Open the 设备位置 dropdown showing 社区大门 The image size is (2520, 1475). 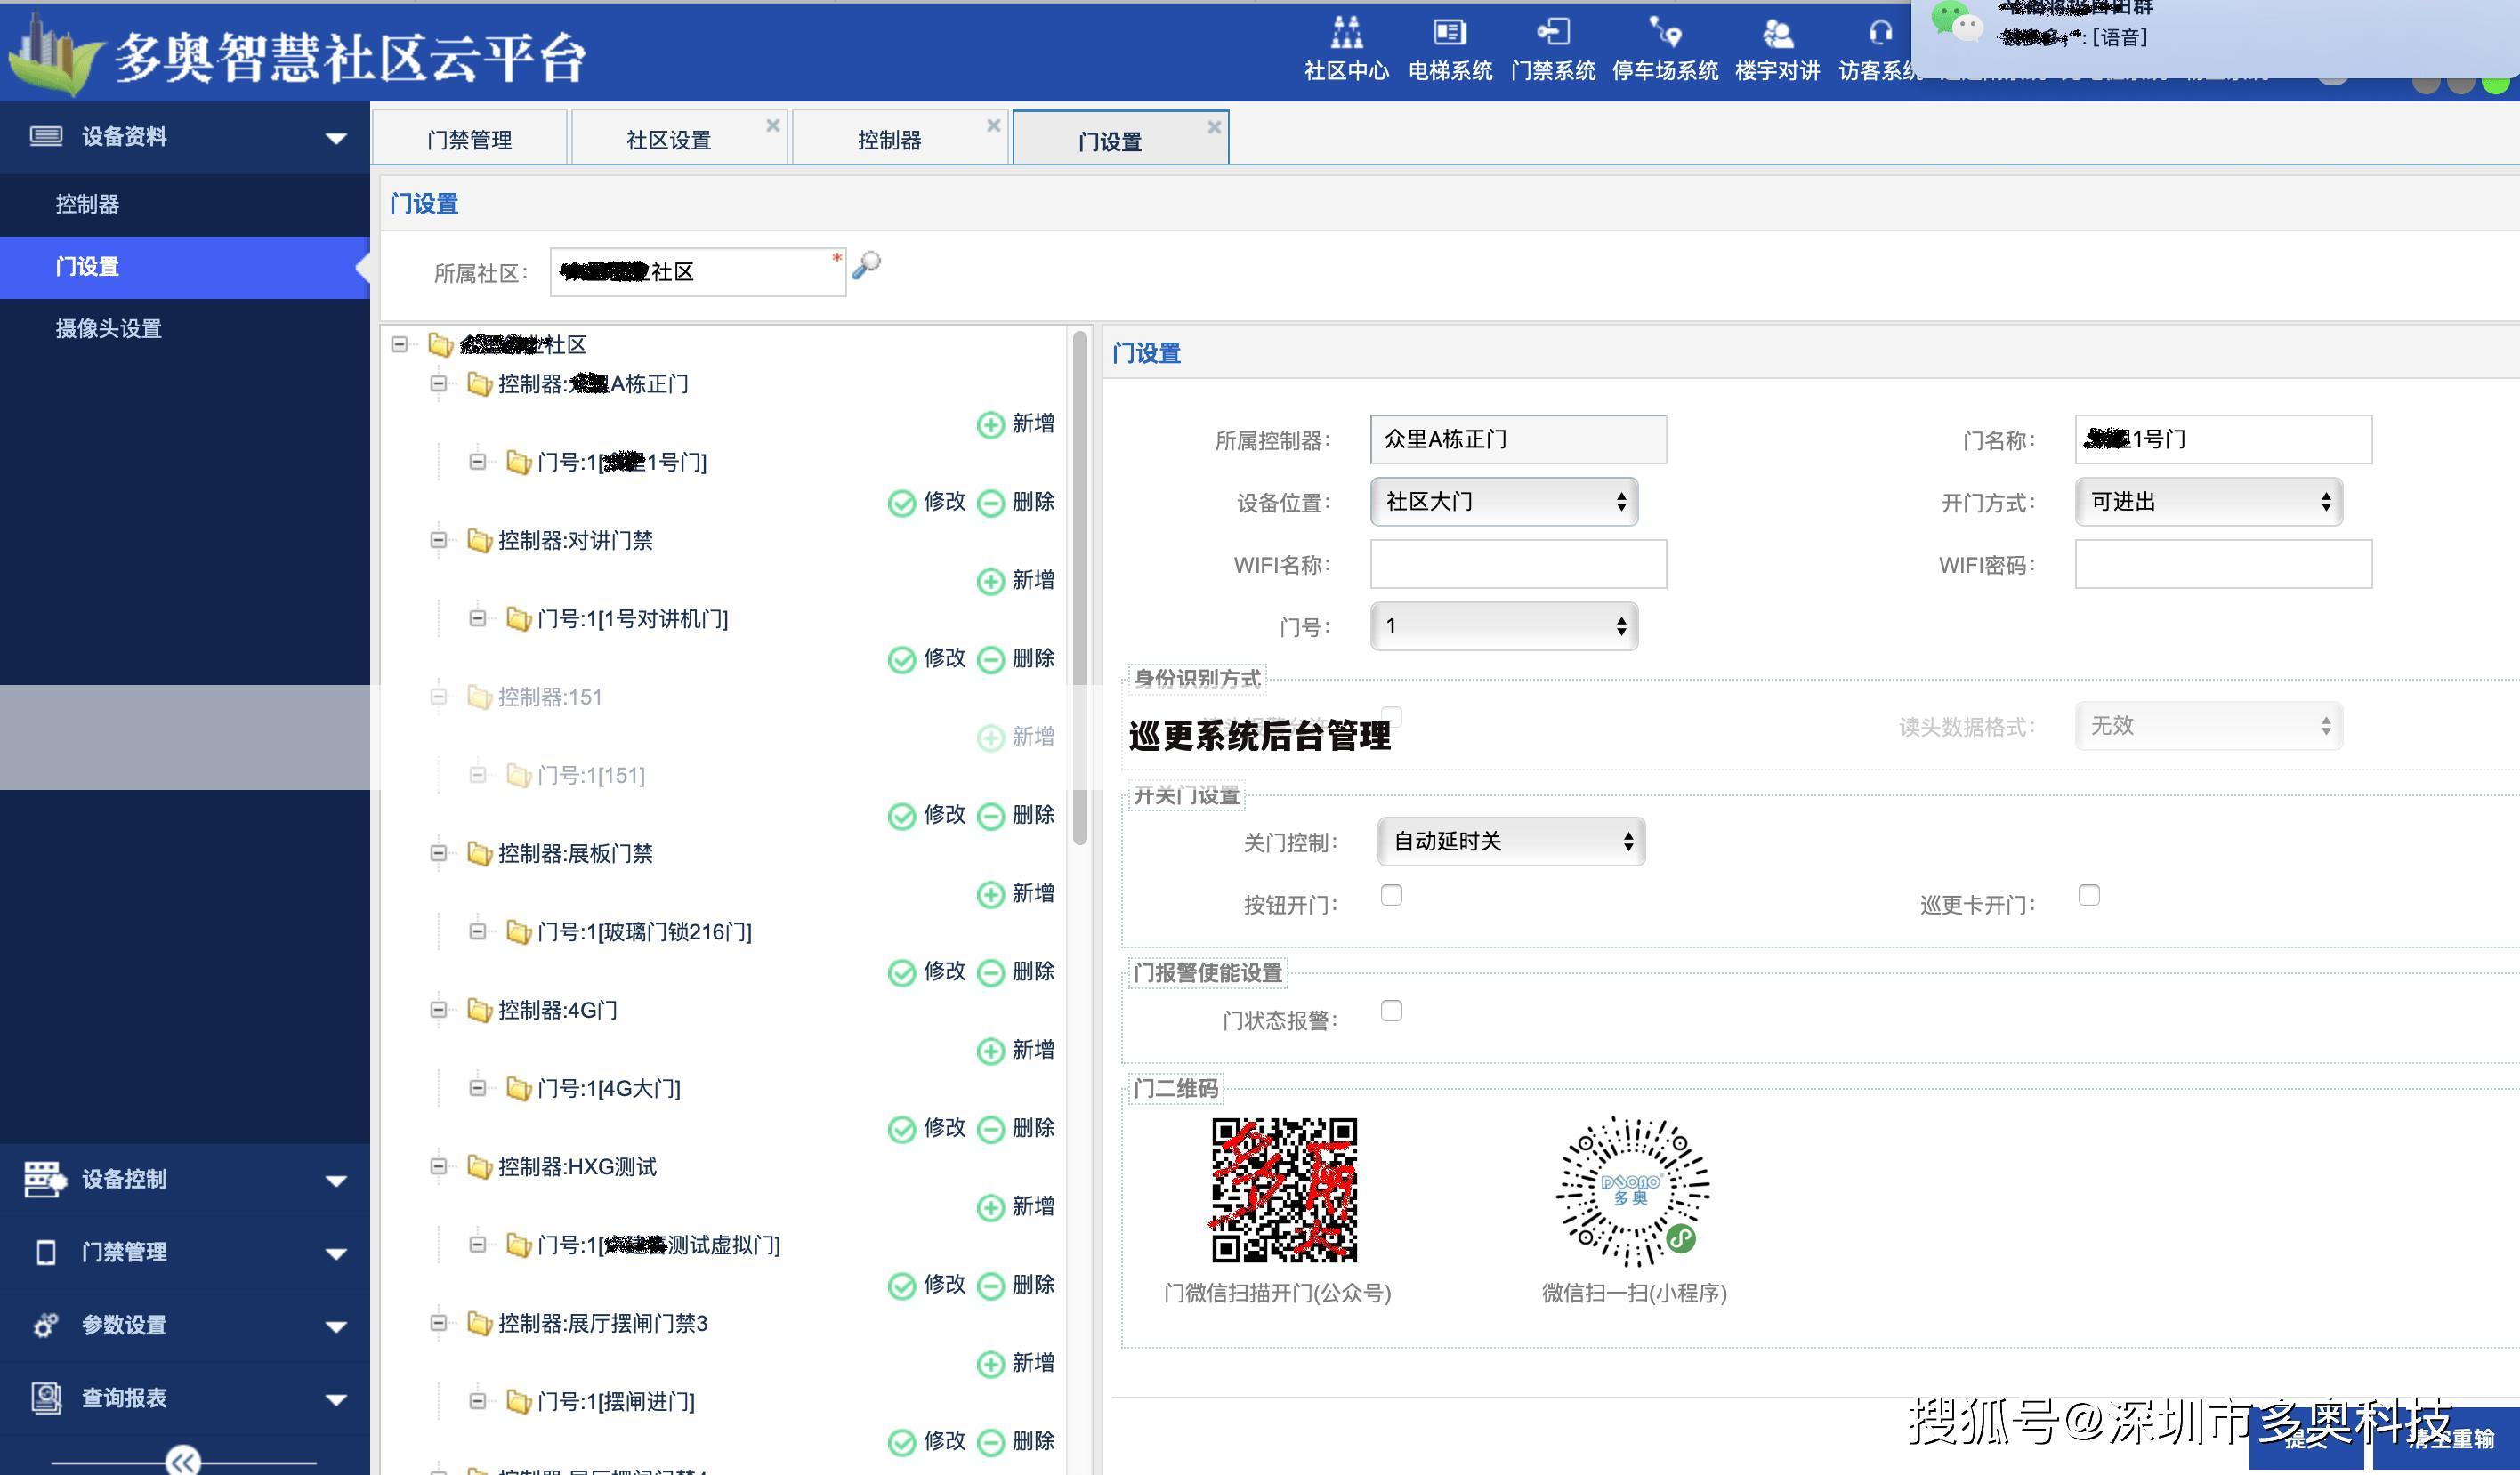click(x=1504, y=501)
